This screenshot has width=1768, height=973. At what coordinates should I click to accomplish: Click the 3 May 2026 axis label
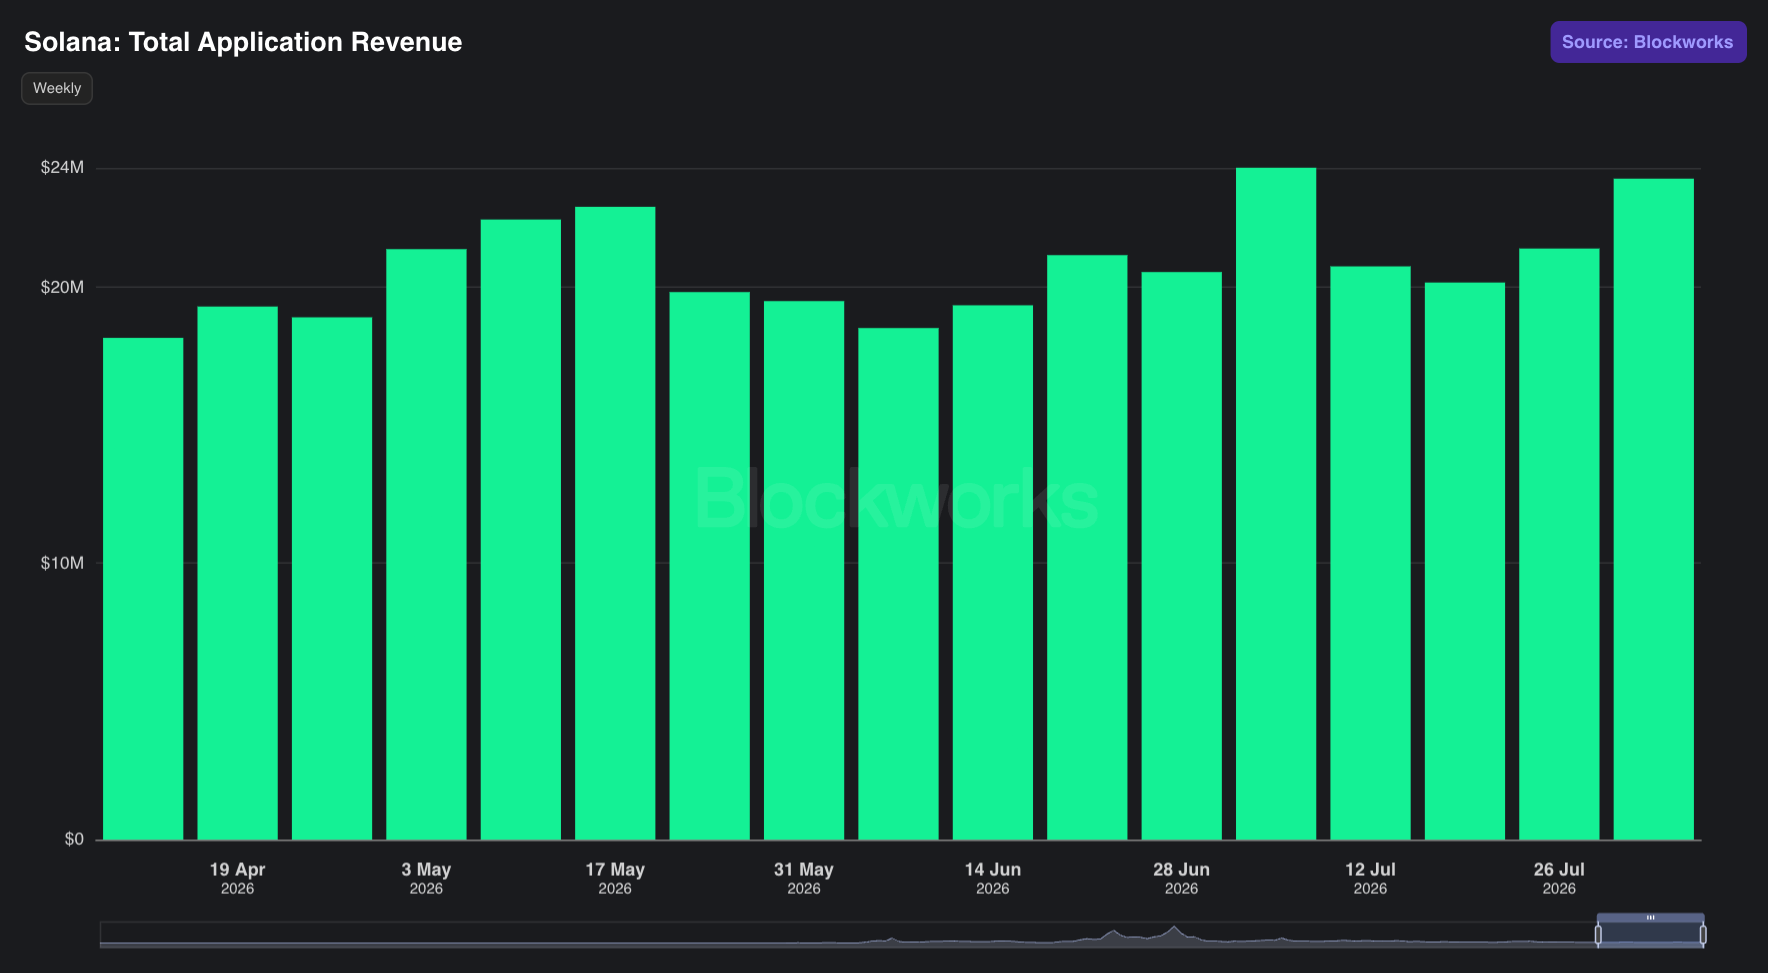coord(426,878)
